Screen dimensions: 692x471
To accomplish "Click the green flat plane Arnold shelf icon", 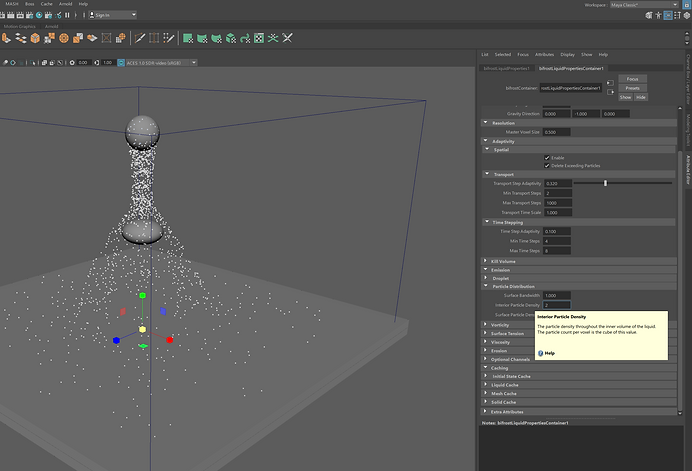I will pyautogui.click(x=188, y=38).
